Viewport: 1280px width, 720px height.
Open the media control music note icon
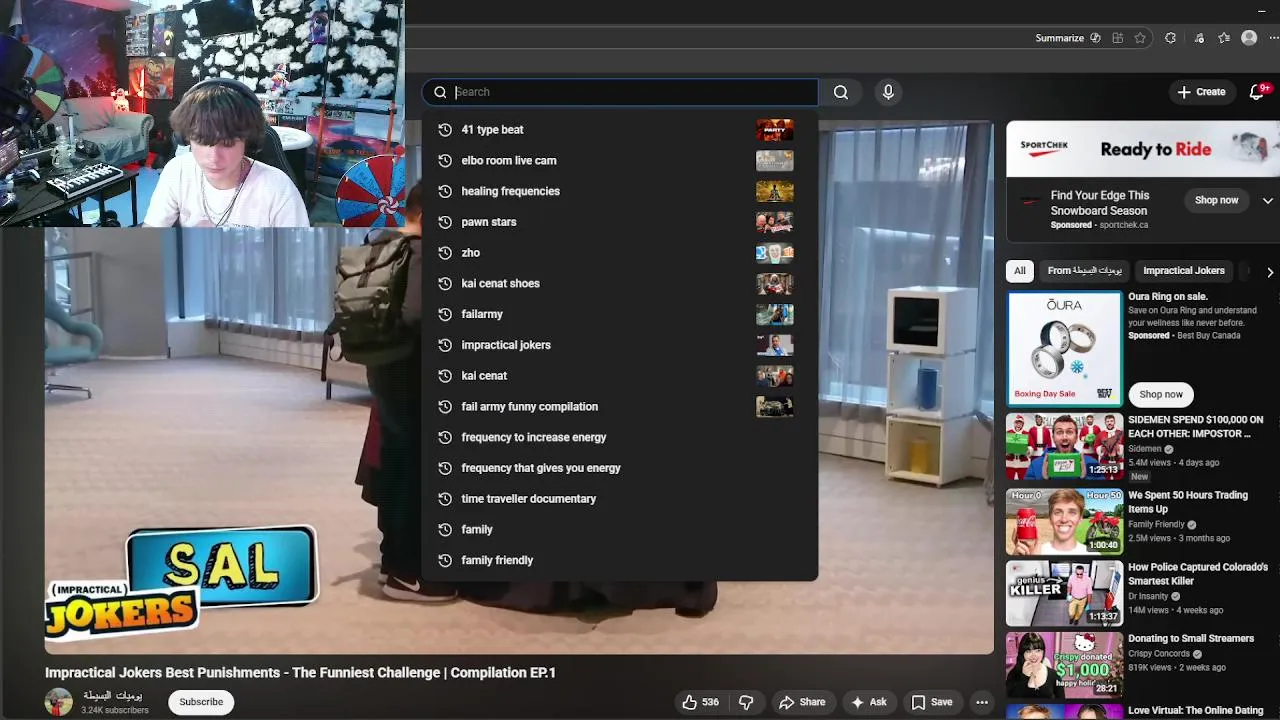pos(1199,38)
